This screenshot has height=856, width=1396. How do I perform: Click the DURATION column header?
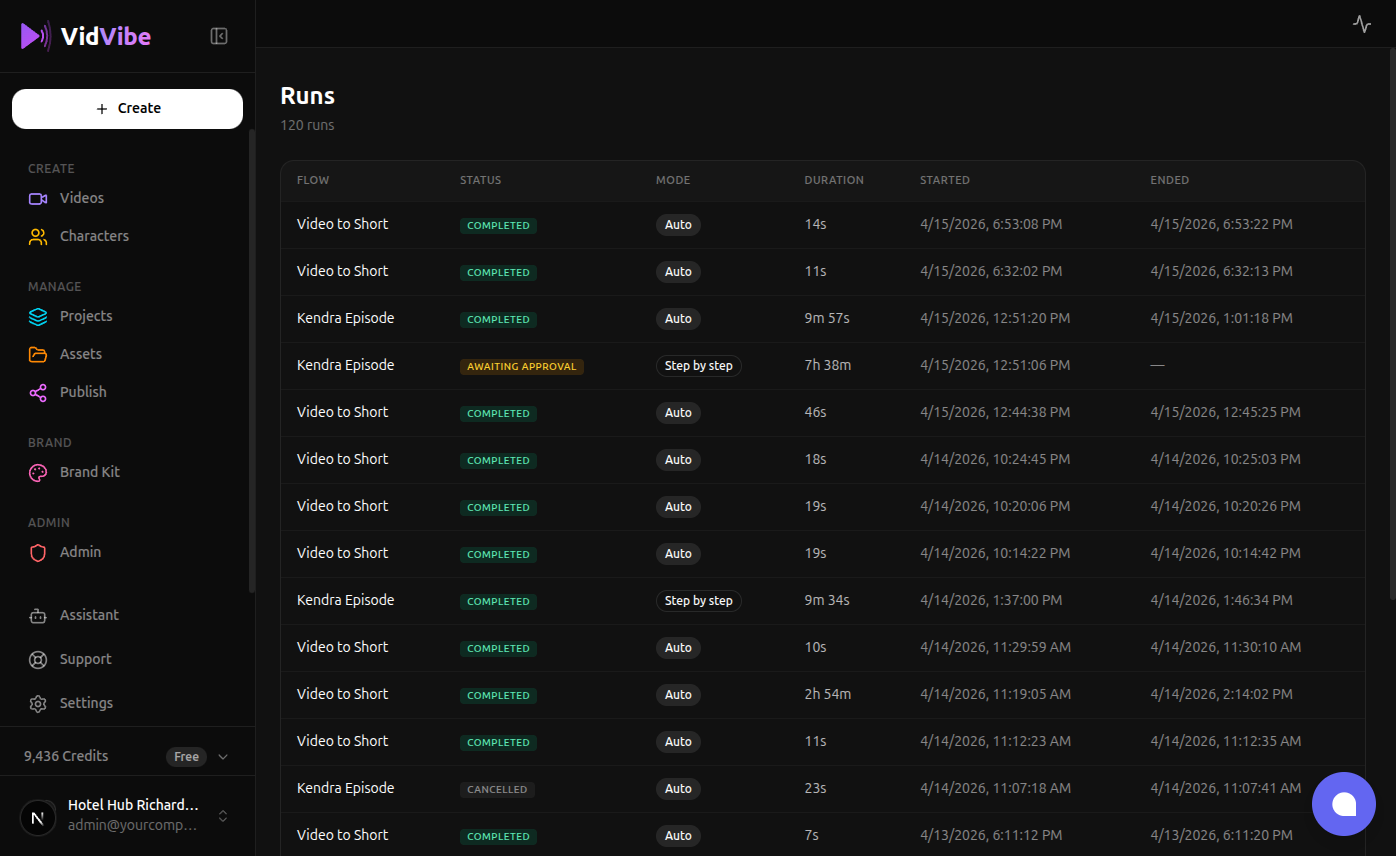tap(834, 180)
